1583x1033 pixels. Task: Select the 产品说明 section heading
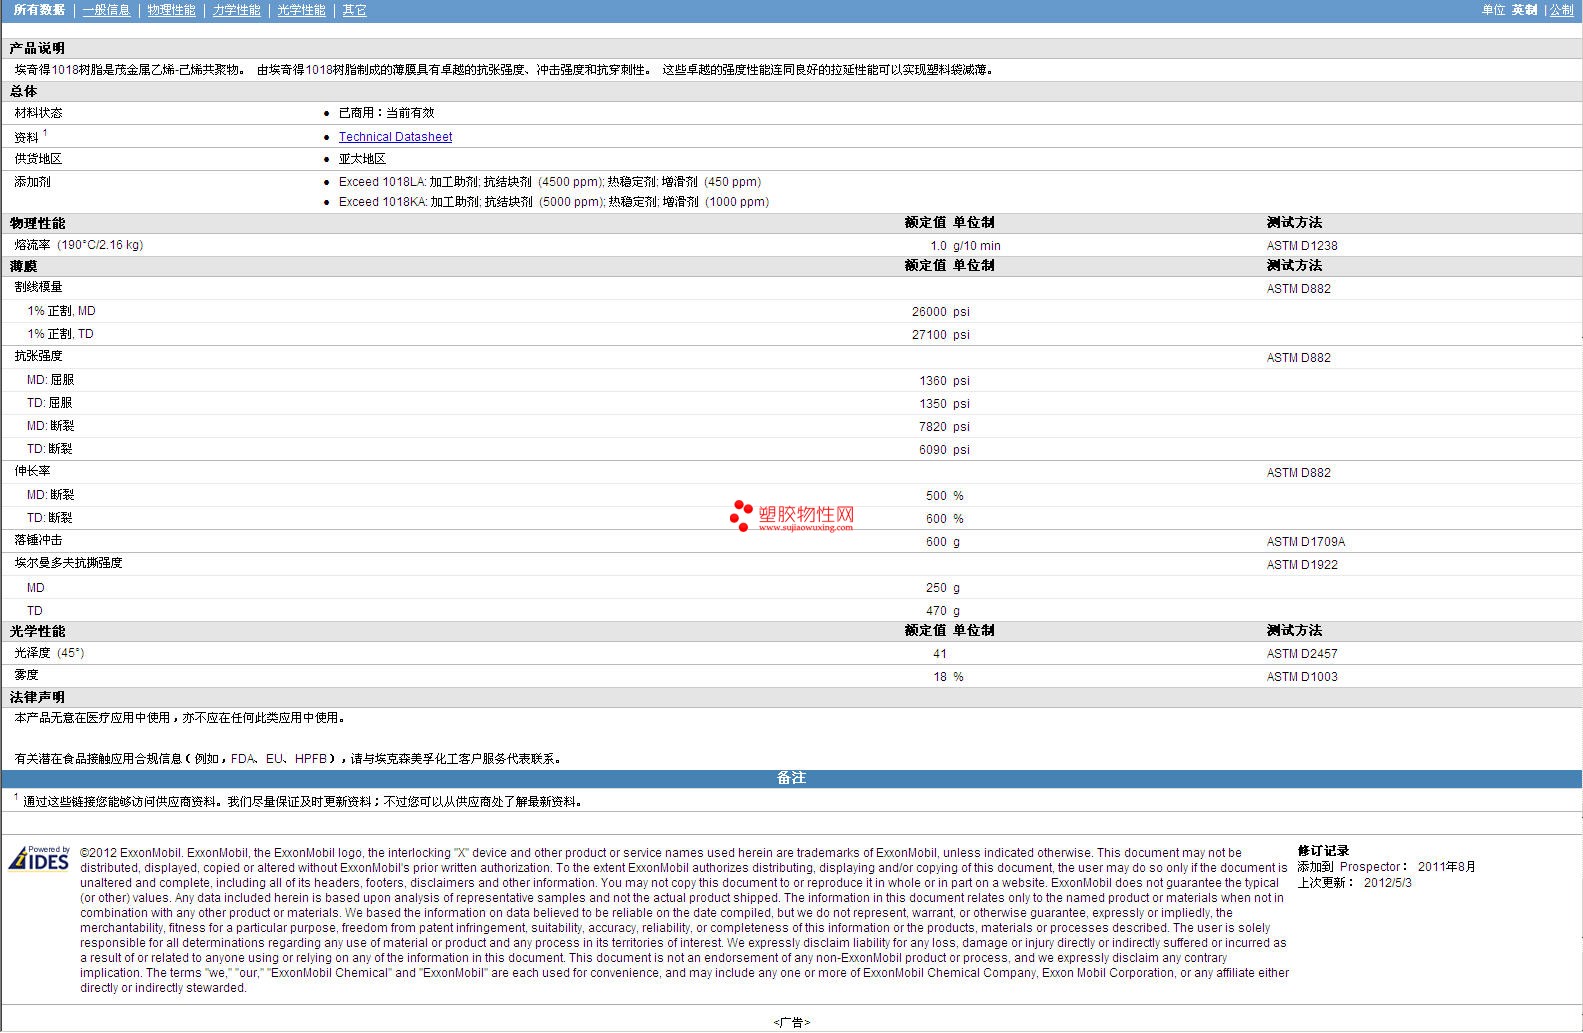pyautogui.click(x=37, y=48)
